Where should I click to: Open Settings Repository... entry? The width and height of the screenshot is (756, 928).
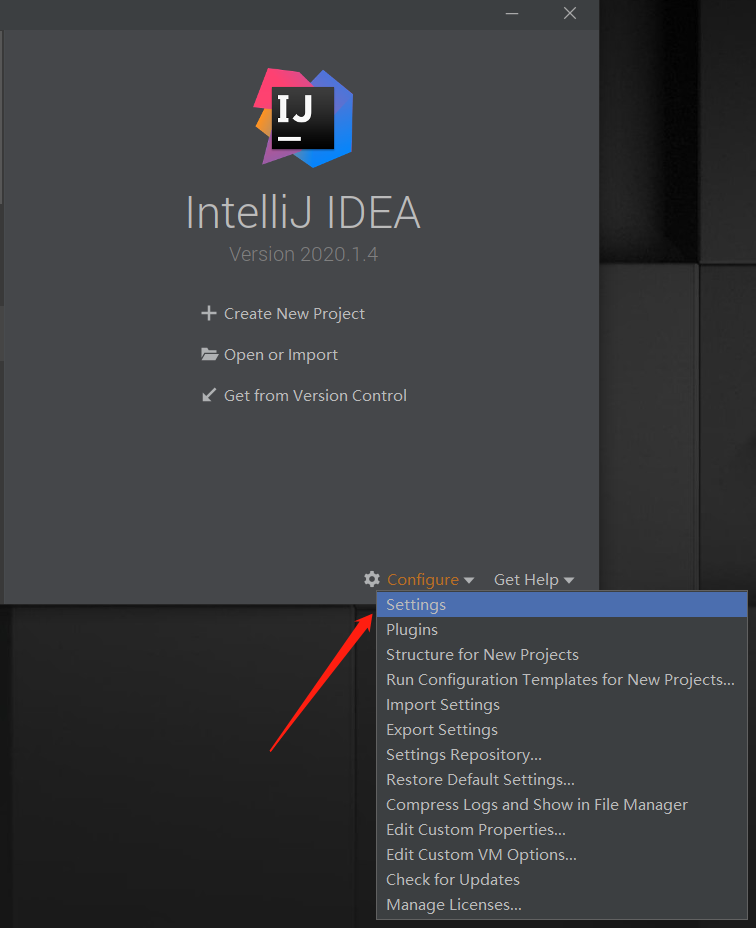pyautogui.click(x=562, y=755)
